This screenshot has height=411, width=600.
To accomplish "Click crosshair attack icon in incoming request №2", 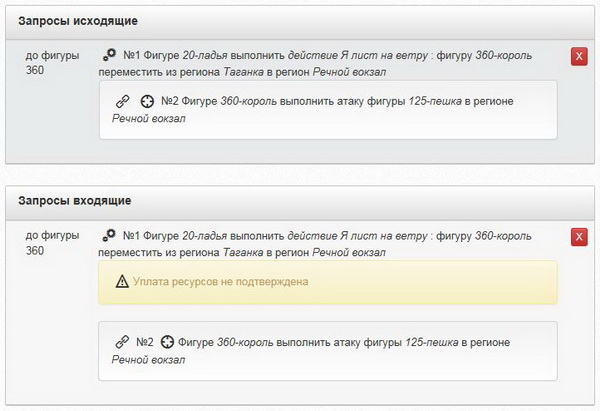I will tap(167, 342).
